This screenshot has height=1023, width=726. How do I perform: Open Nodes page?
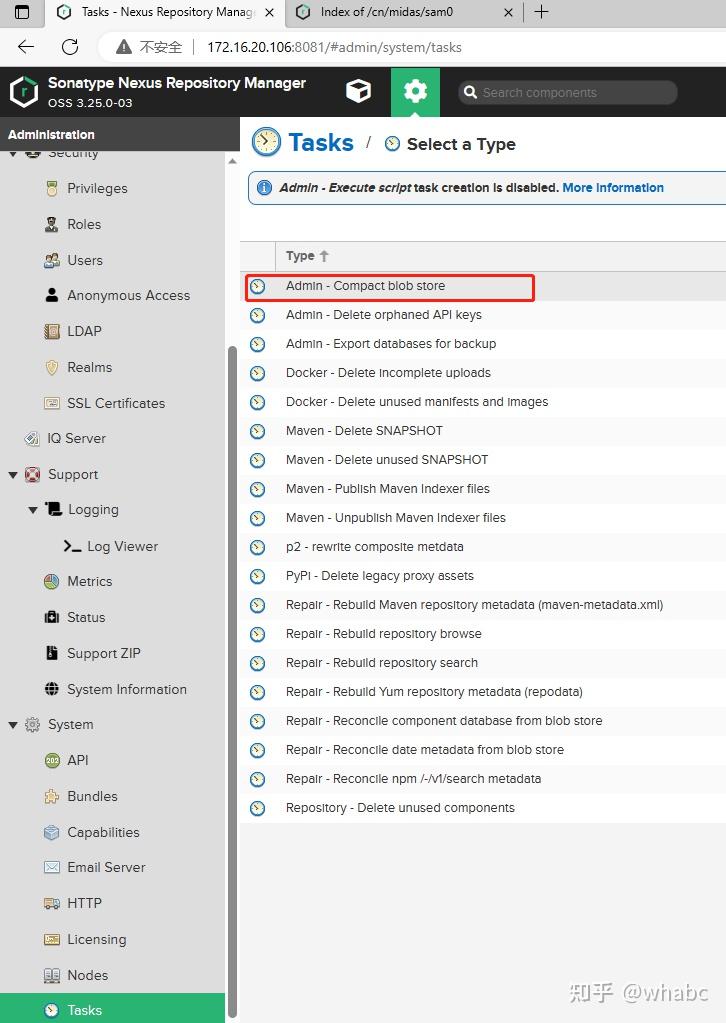pyautogui.click(x=87, y=975)
